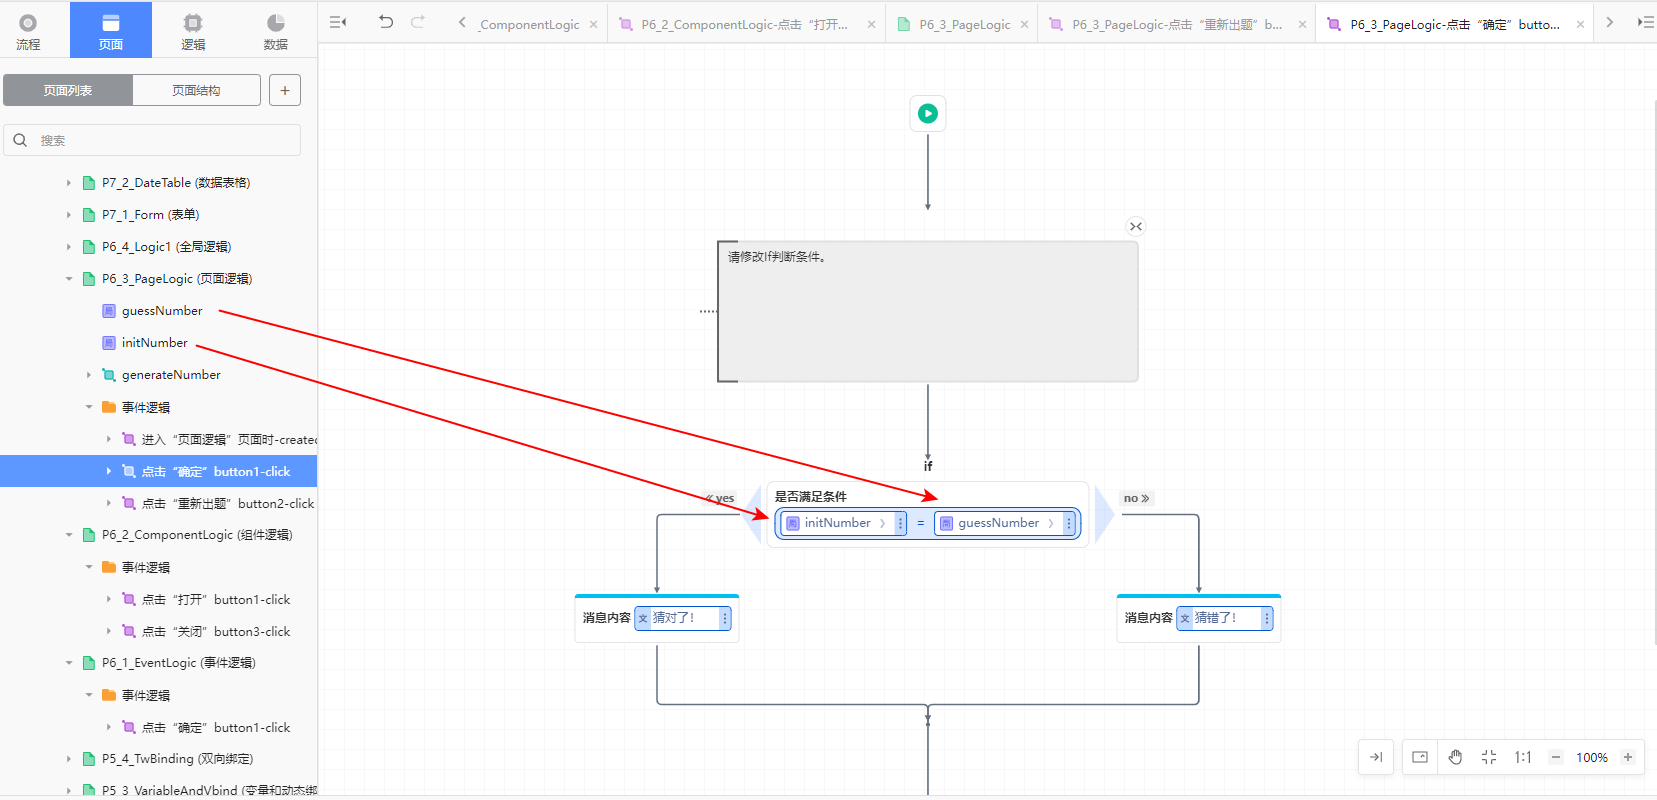Open the ComponentLogic tab
This screenshot has width=1657, height=800.
pos(529,25)
